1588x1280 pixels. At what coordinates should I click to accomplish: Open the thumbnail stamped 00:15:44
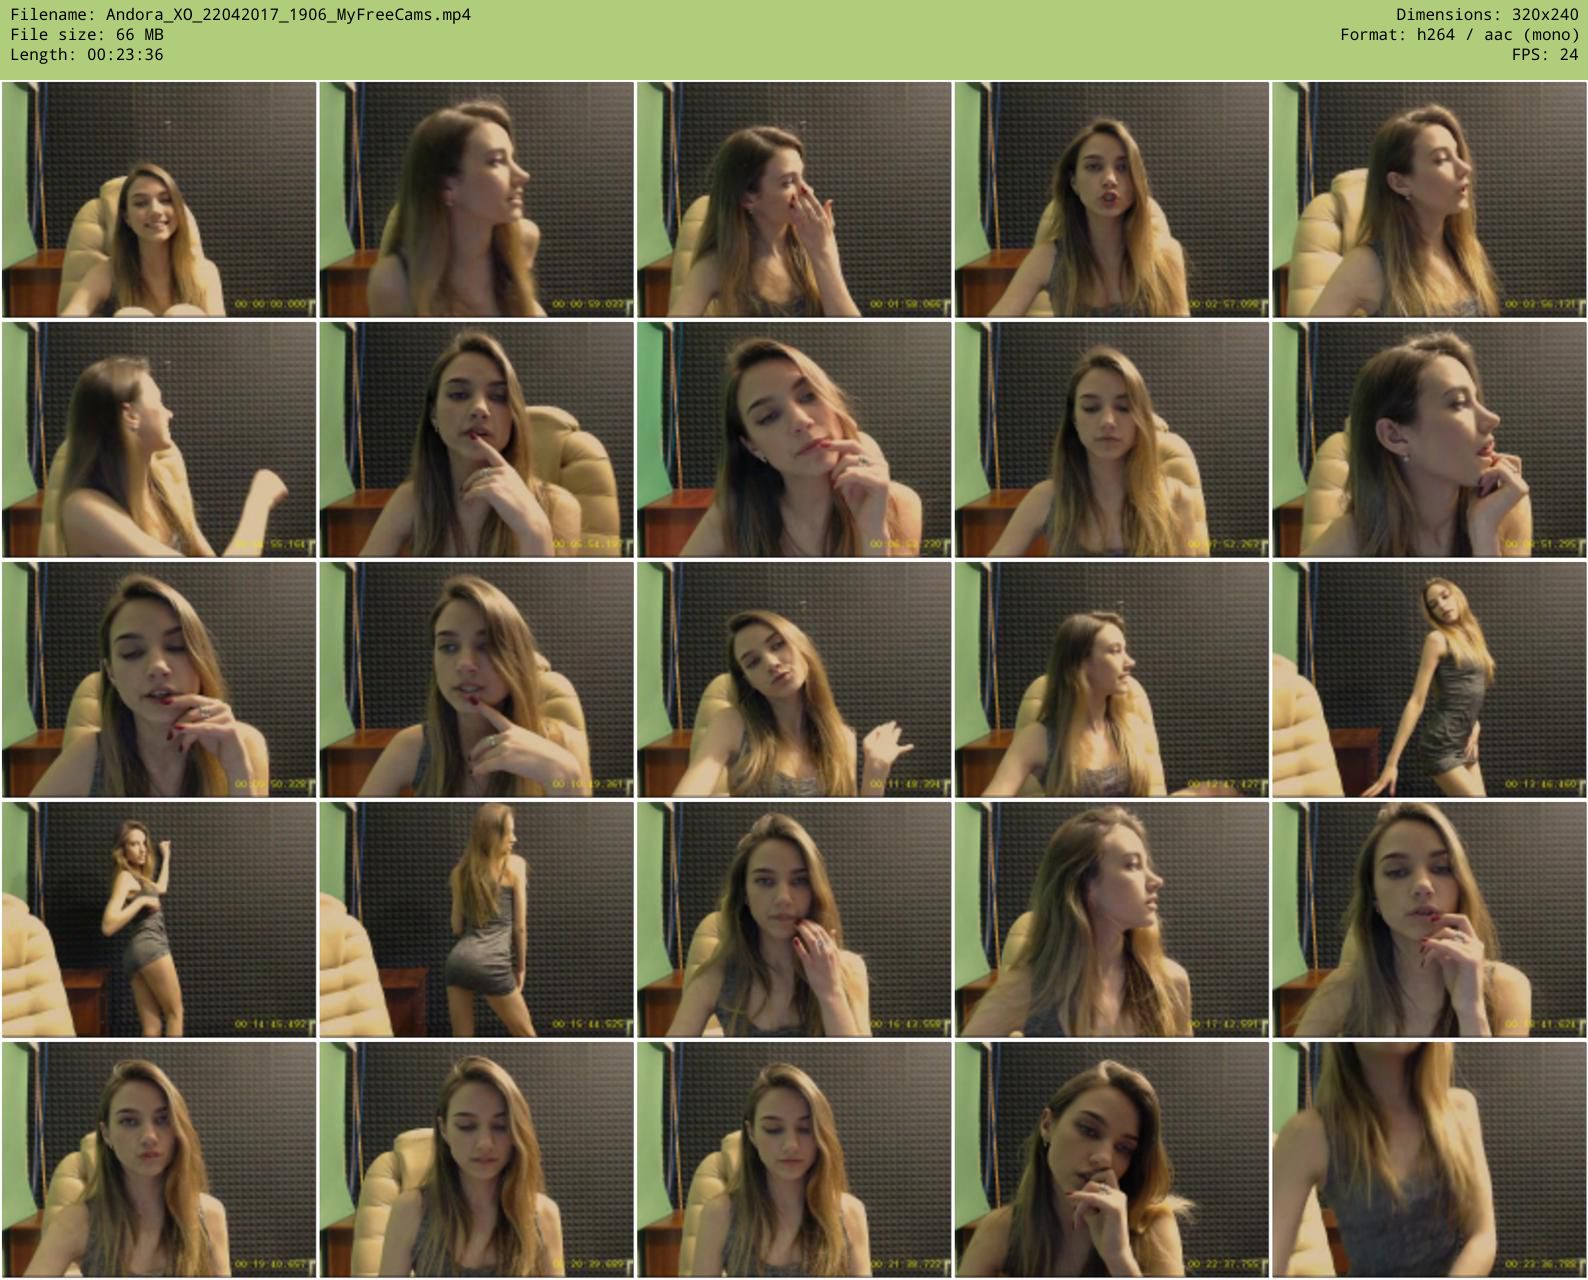point(476,920)
